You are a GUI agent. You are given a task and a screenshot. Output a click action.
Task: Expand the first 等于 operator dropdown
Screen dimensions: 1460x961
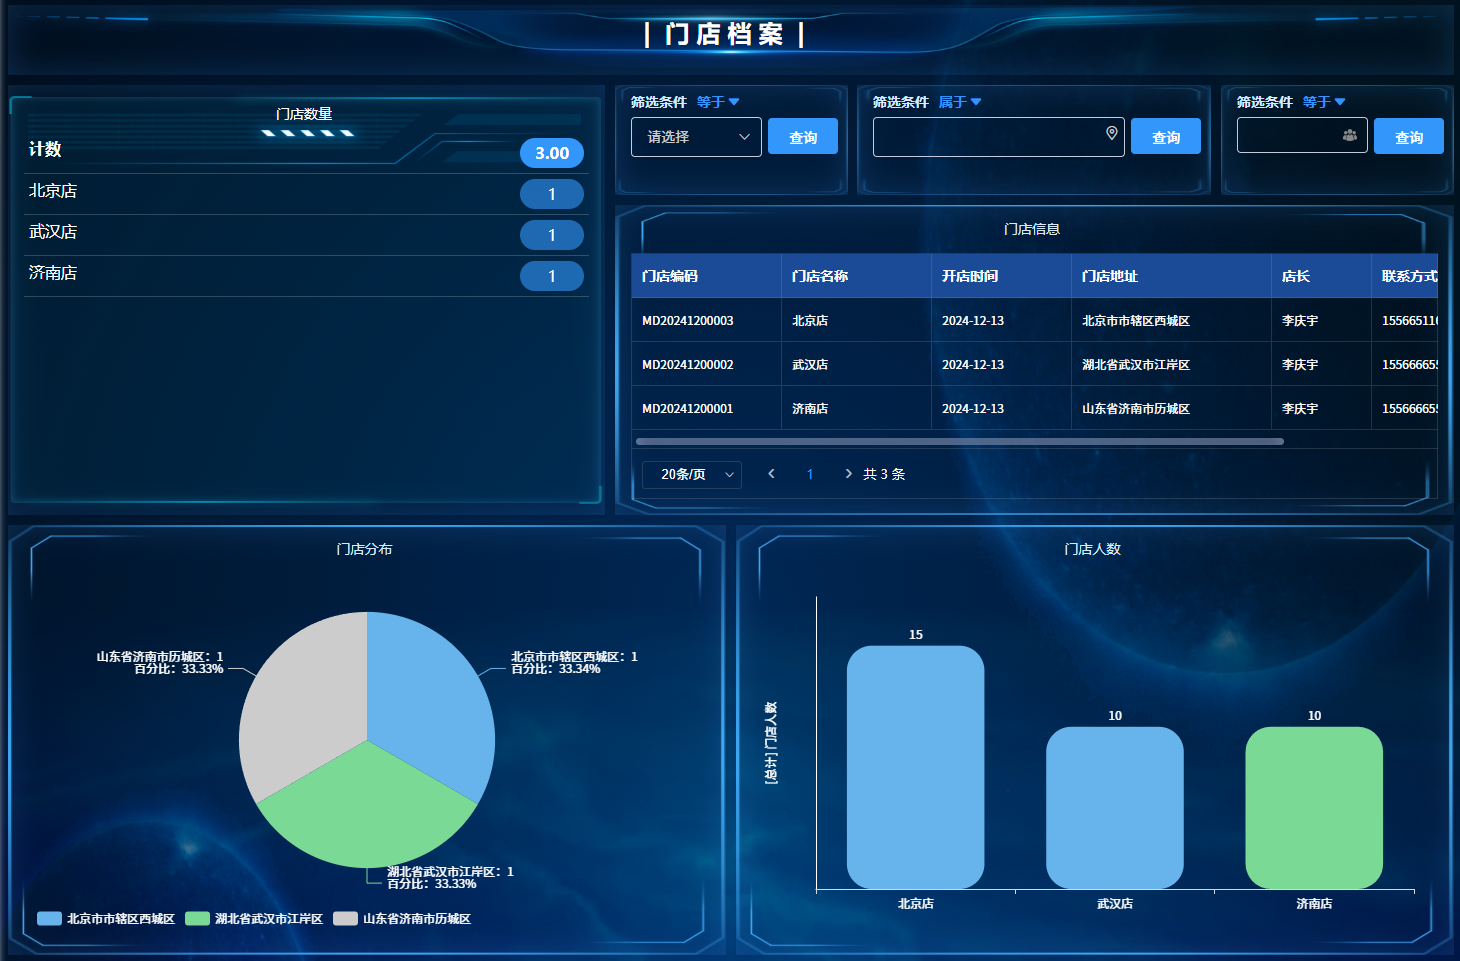click(x=717, y=102)
